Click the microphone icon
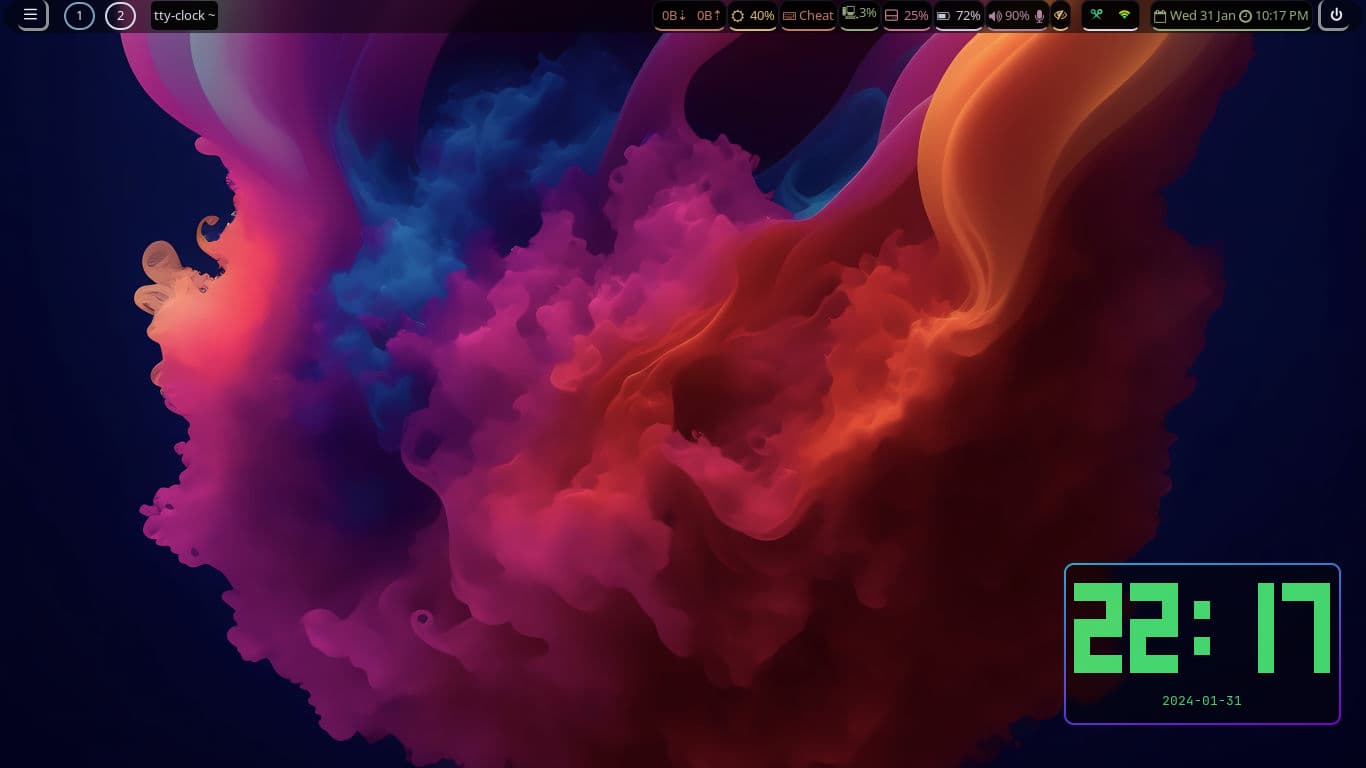The image size is (1366, 768). coord(1039,16)
